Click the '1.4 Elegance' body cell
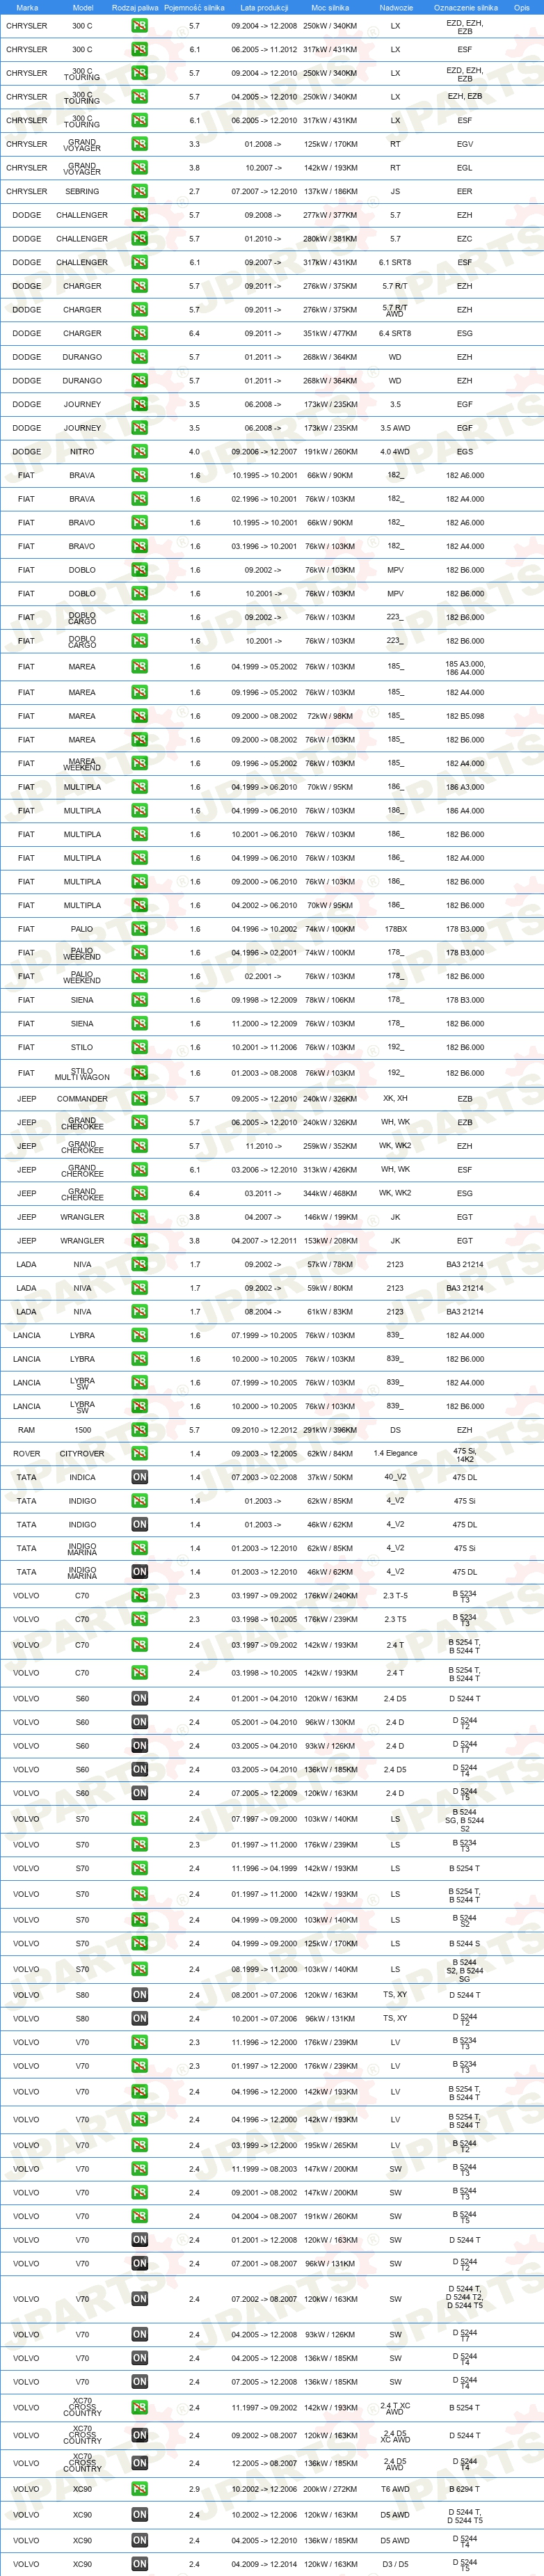 [396, 1453]
